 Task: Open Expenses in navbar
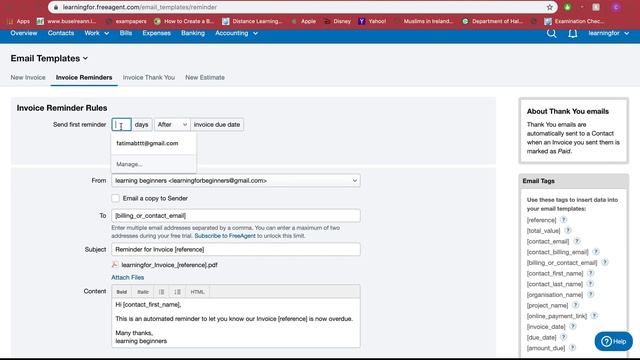coord(156,33)
